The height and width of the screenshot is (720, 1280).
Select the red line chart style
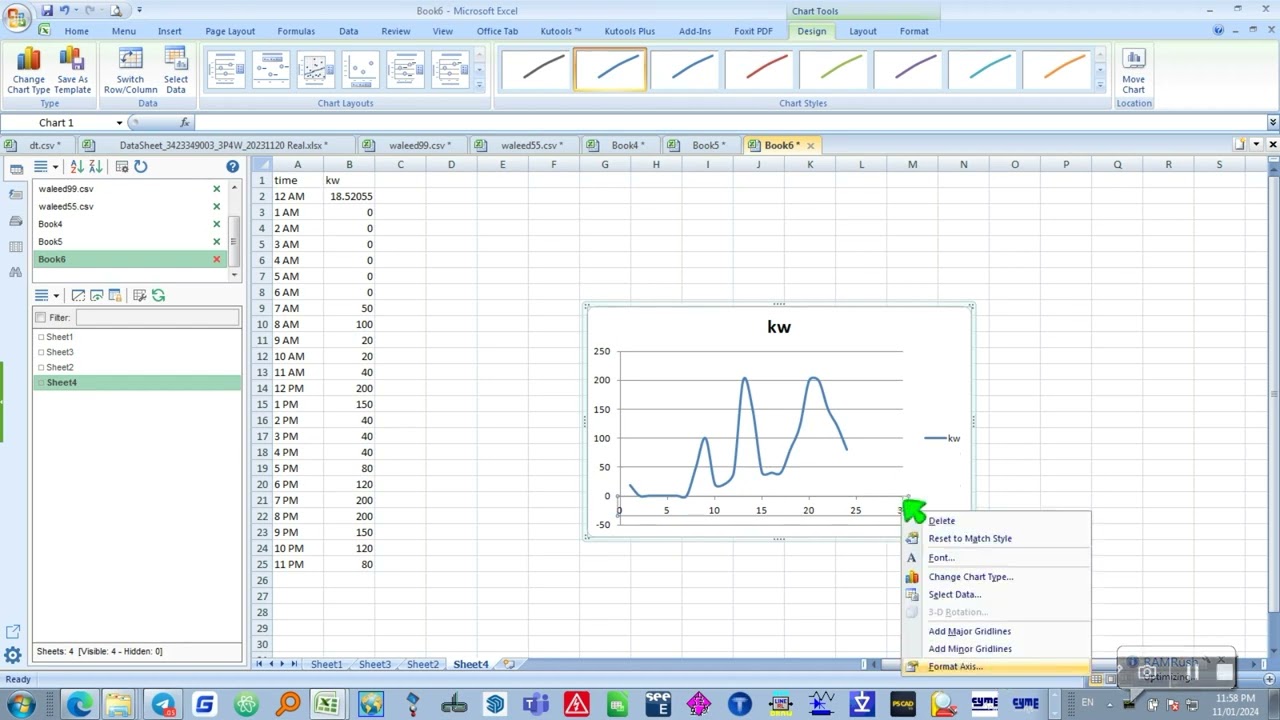coord(760,69)
